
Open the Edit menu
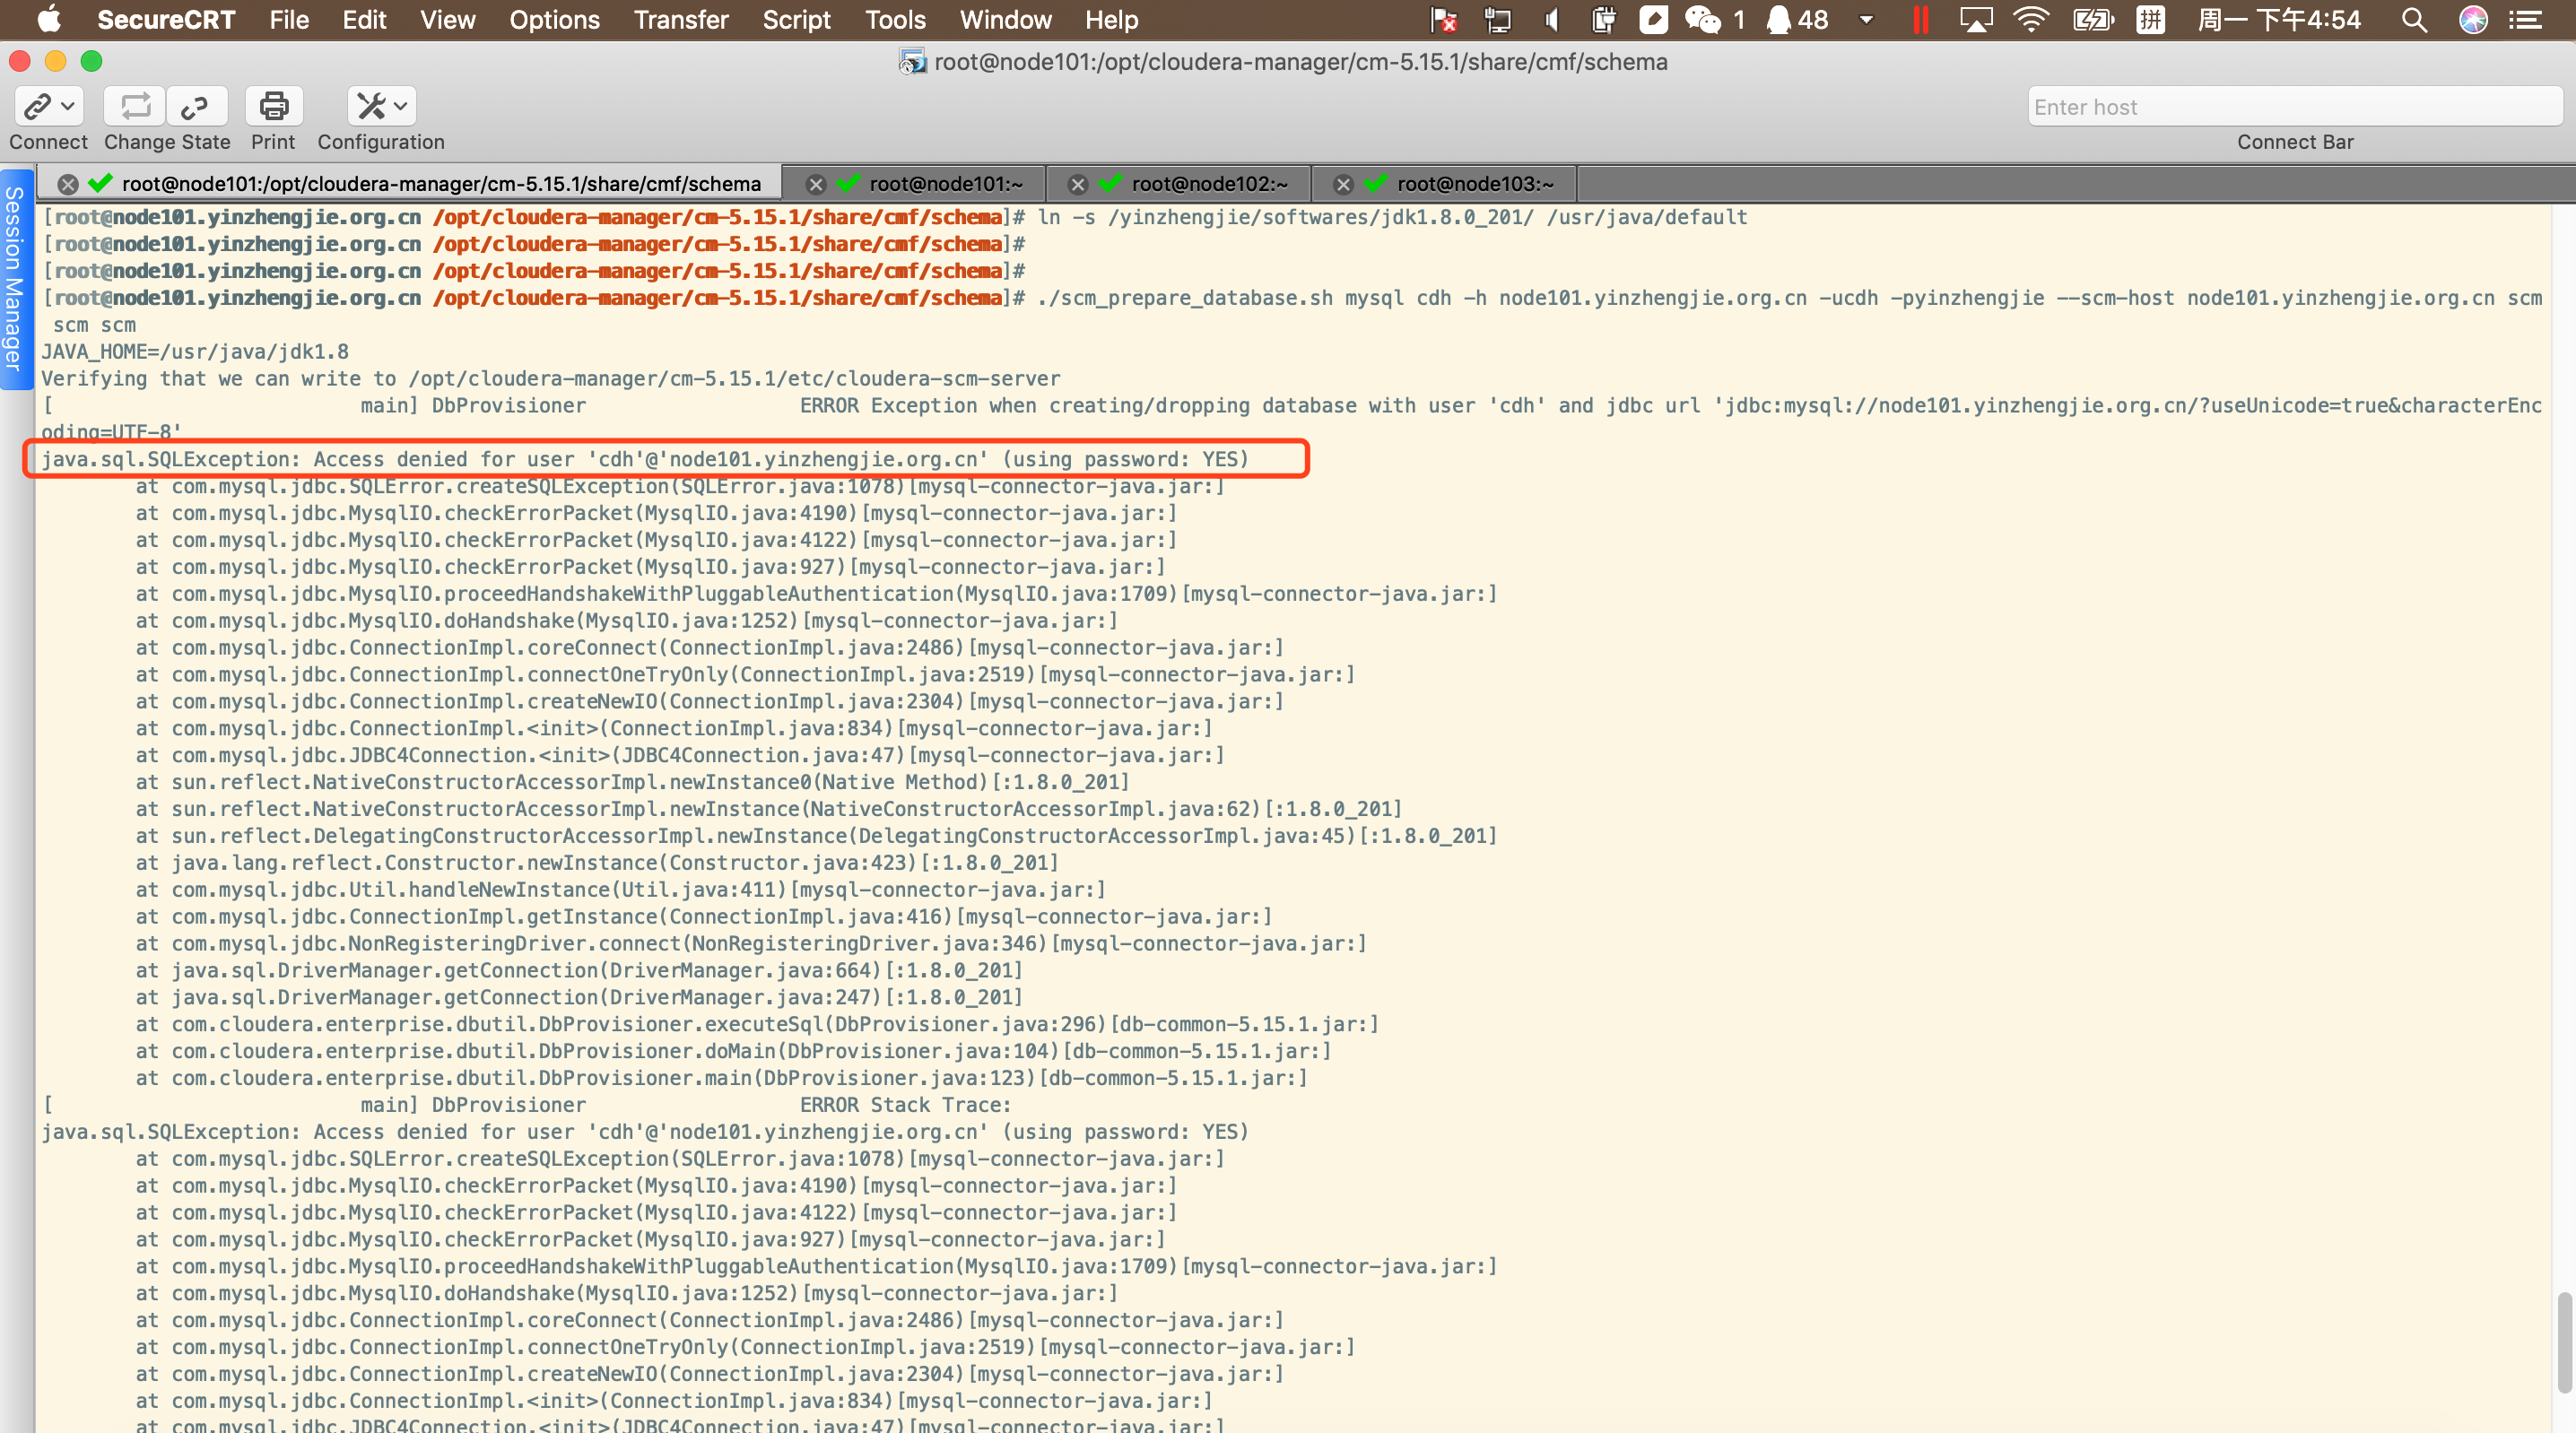tap(364, 20)
